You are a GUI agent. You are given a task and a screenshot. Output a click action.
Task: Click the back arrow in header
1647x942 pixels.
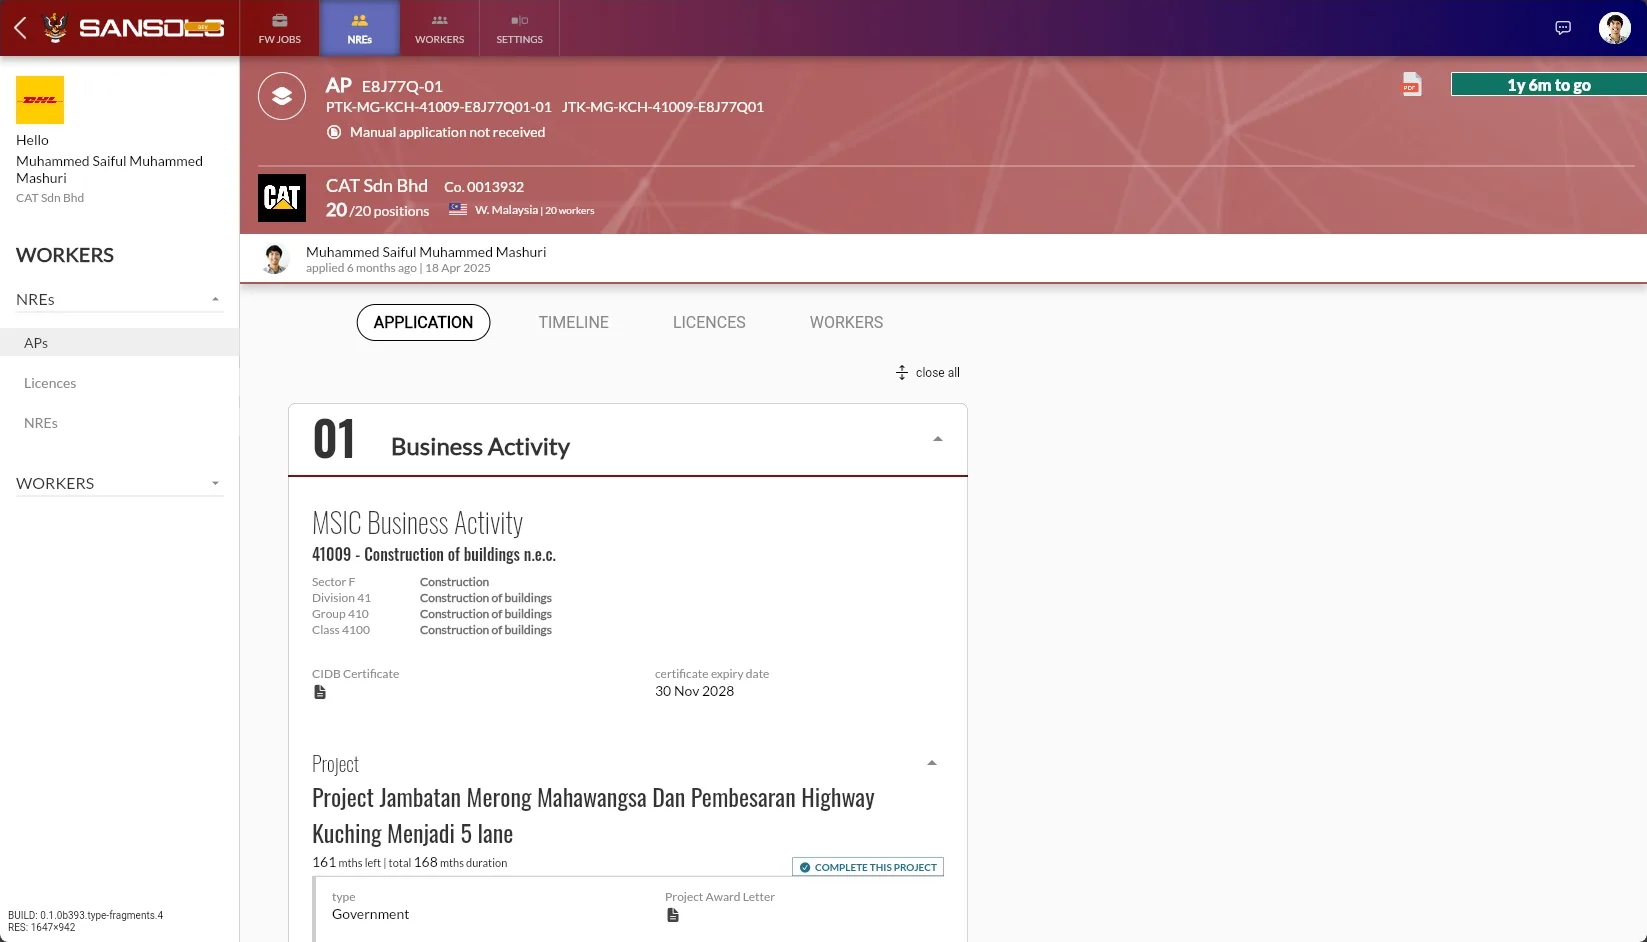(20, 28)
